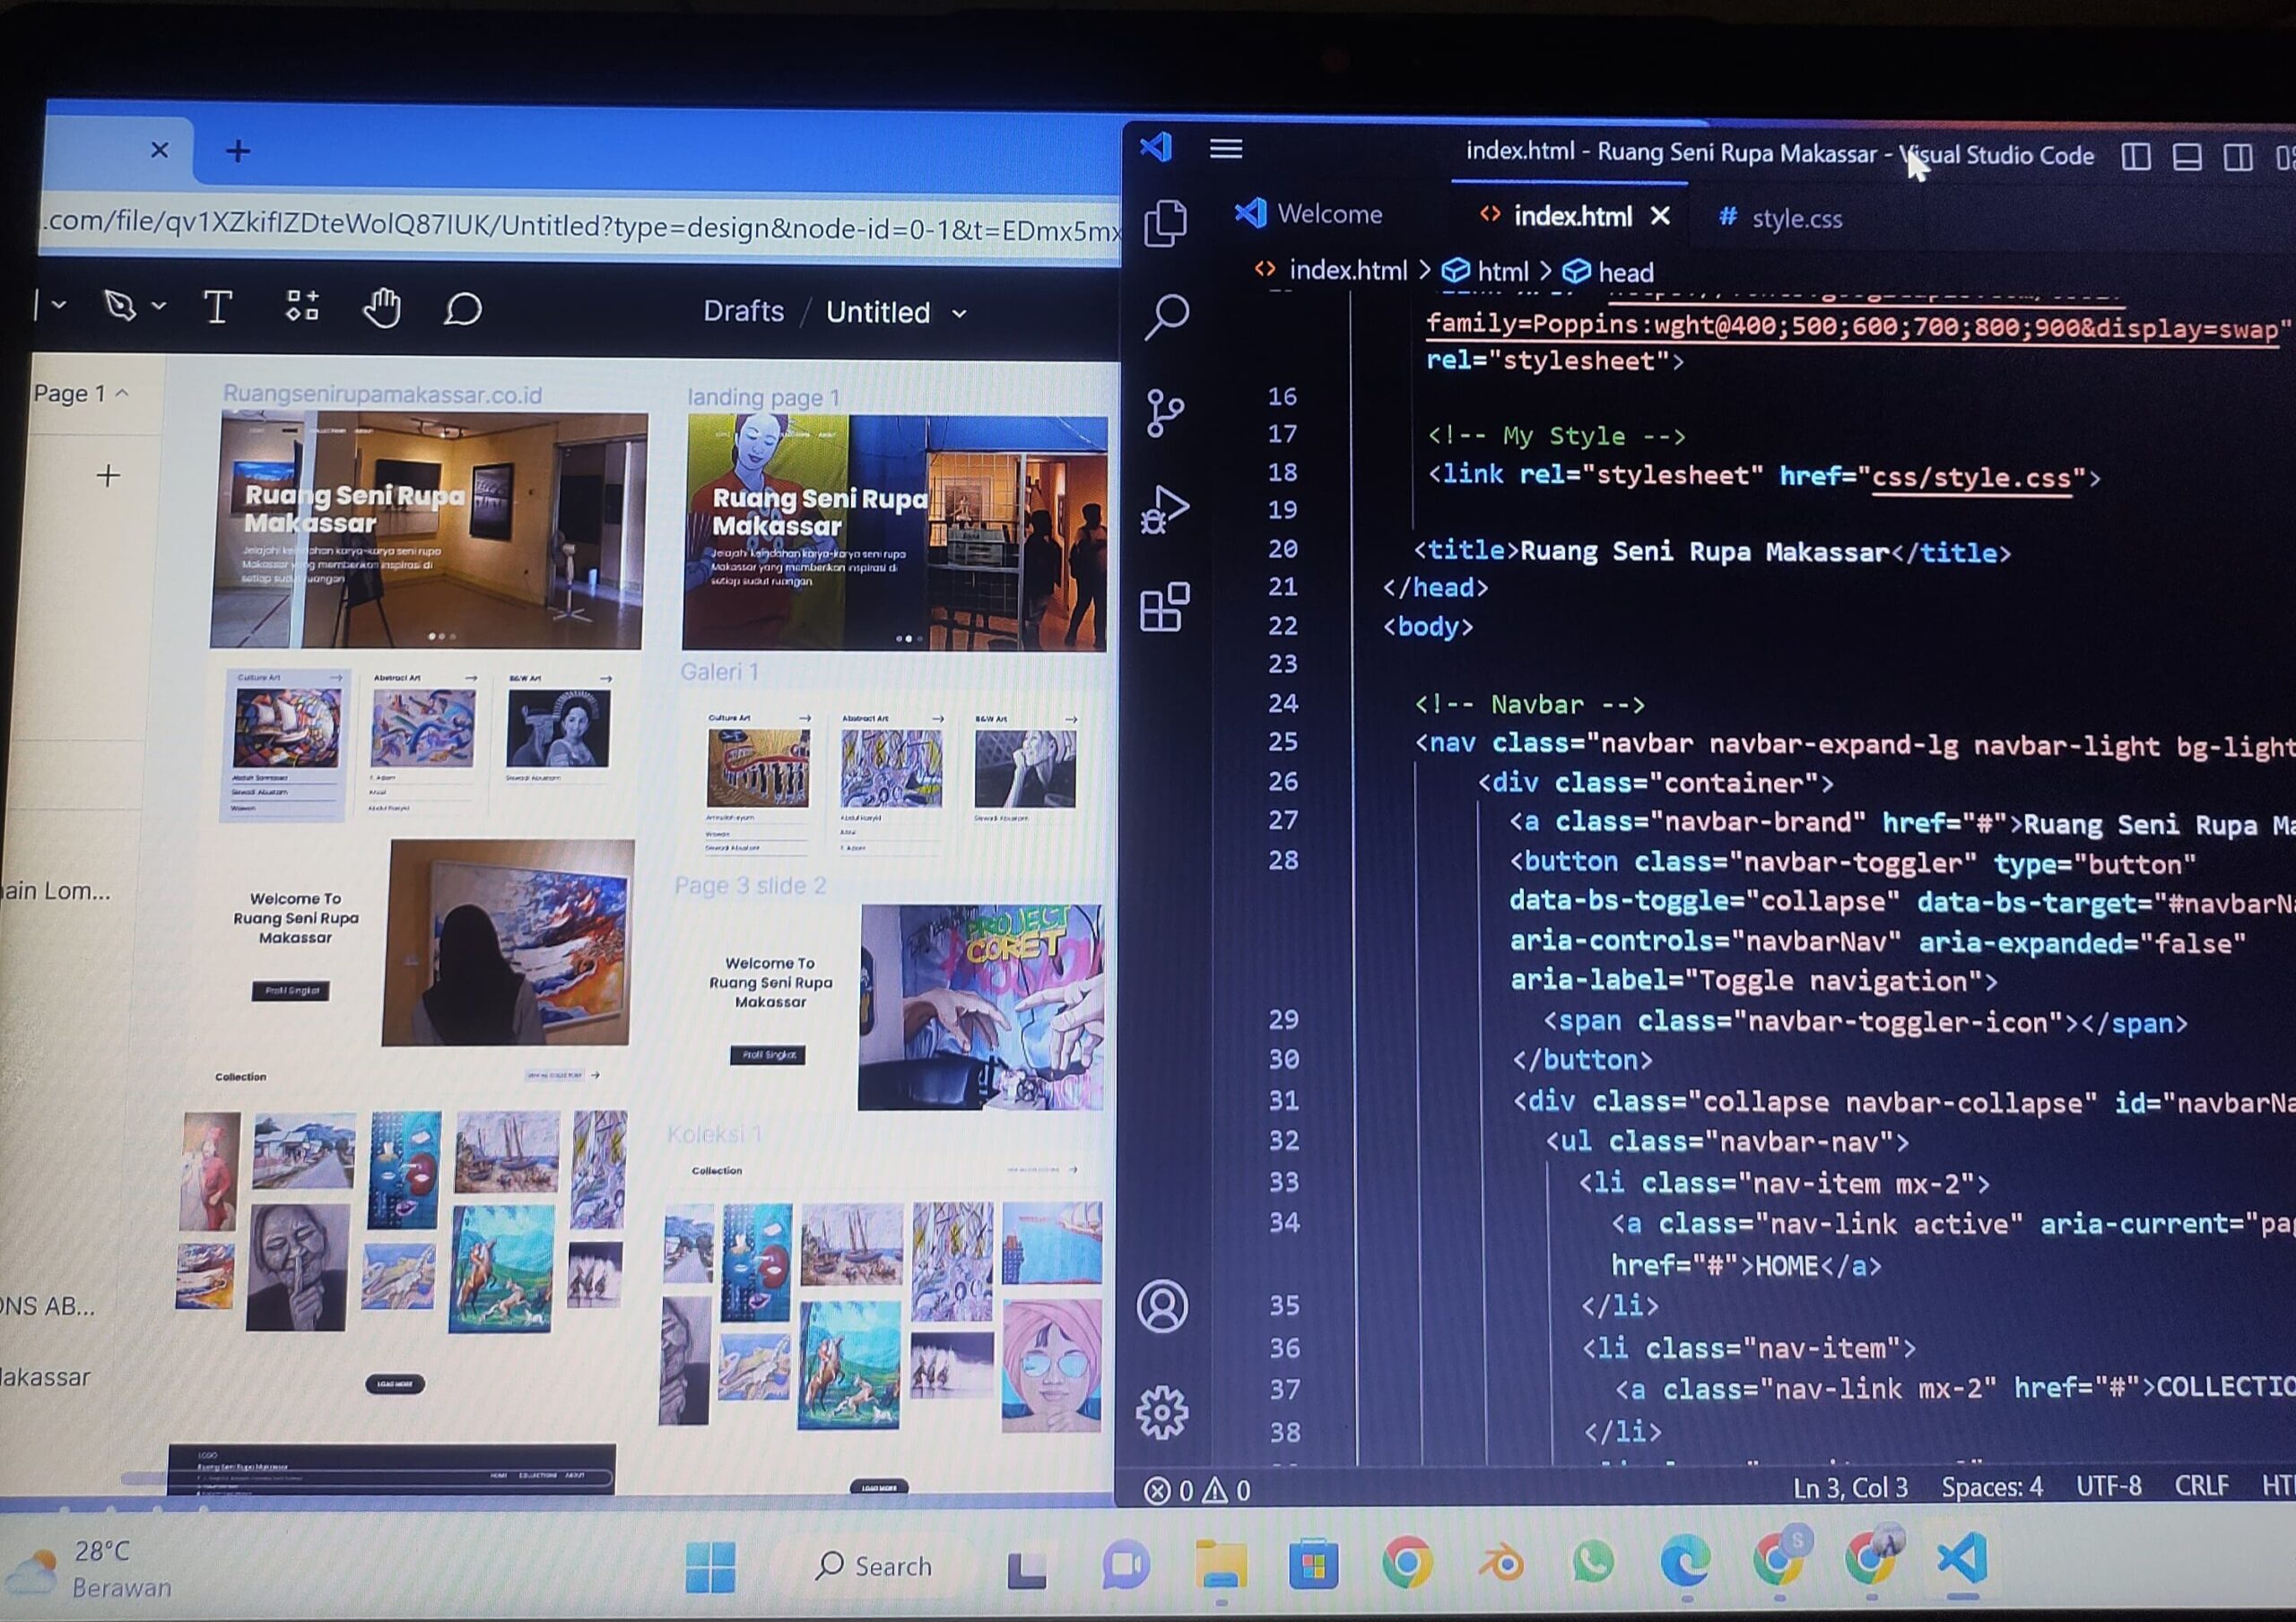The height and width of the screenshot is (1622, 2296).
Task: Switch to the style.css tab
Action: point(1780,218)
